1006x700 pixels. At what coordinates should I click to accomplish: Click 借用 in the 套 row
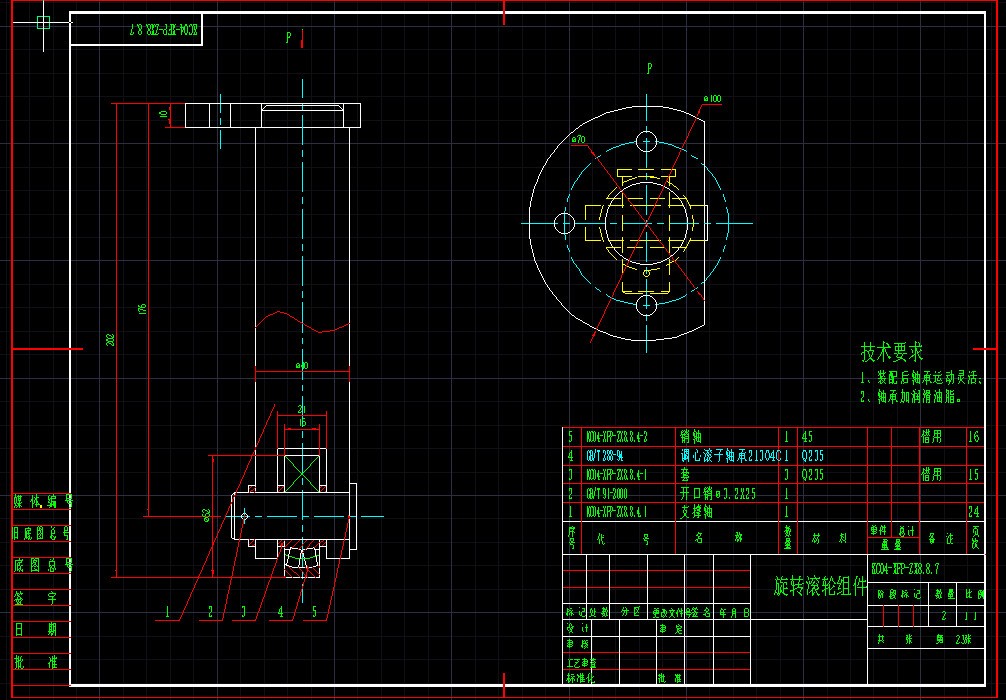[x=932, y=475]
